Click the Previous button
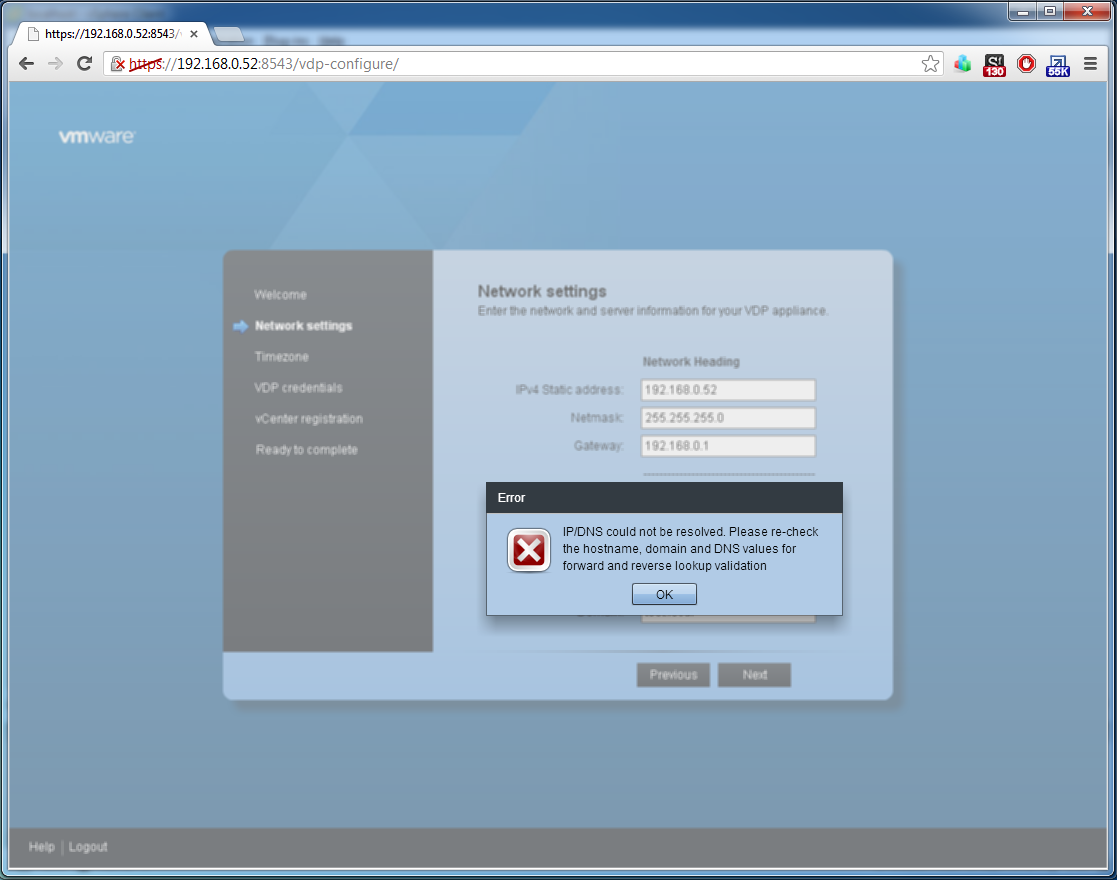Viewport: 1117px width, 880px height. (673, 675)
